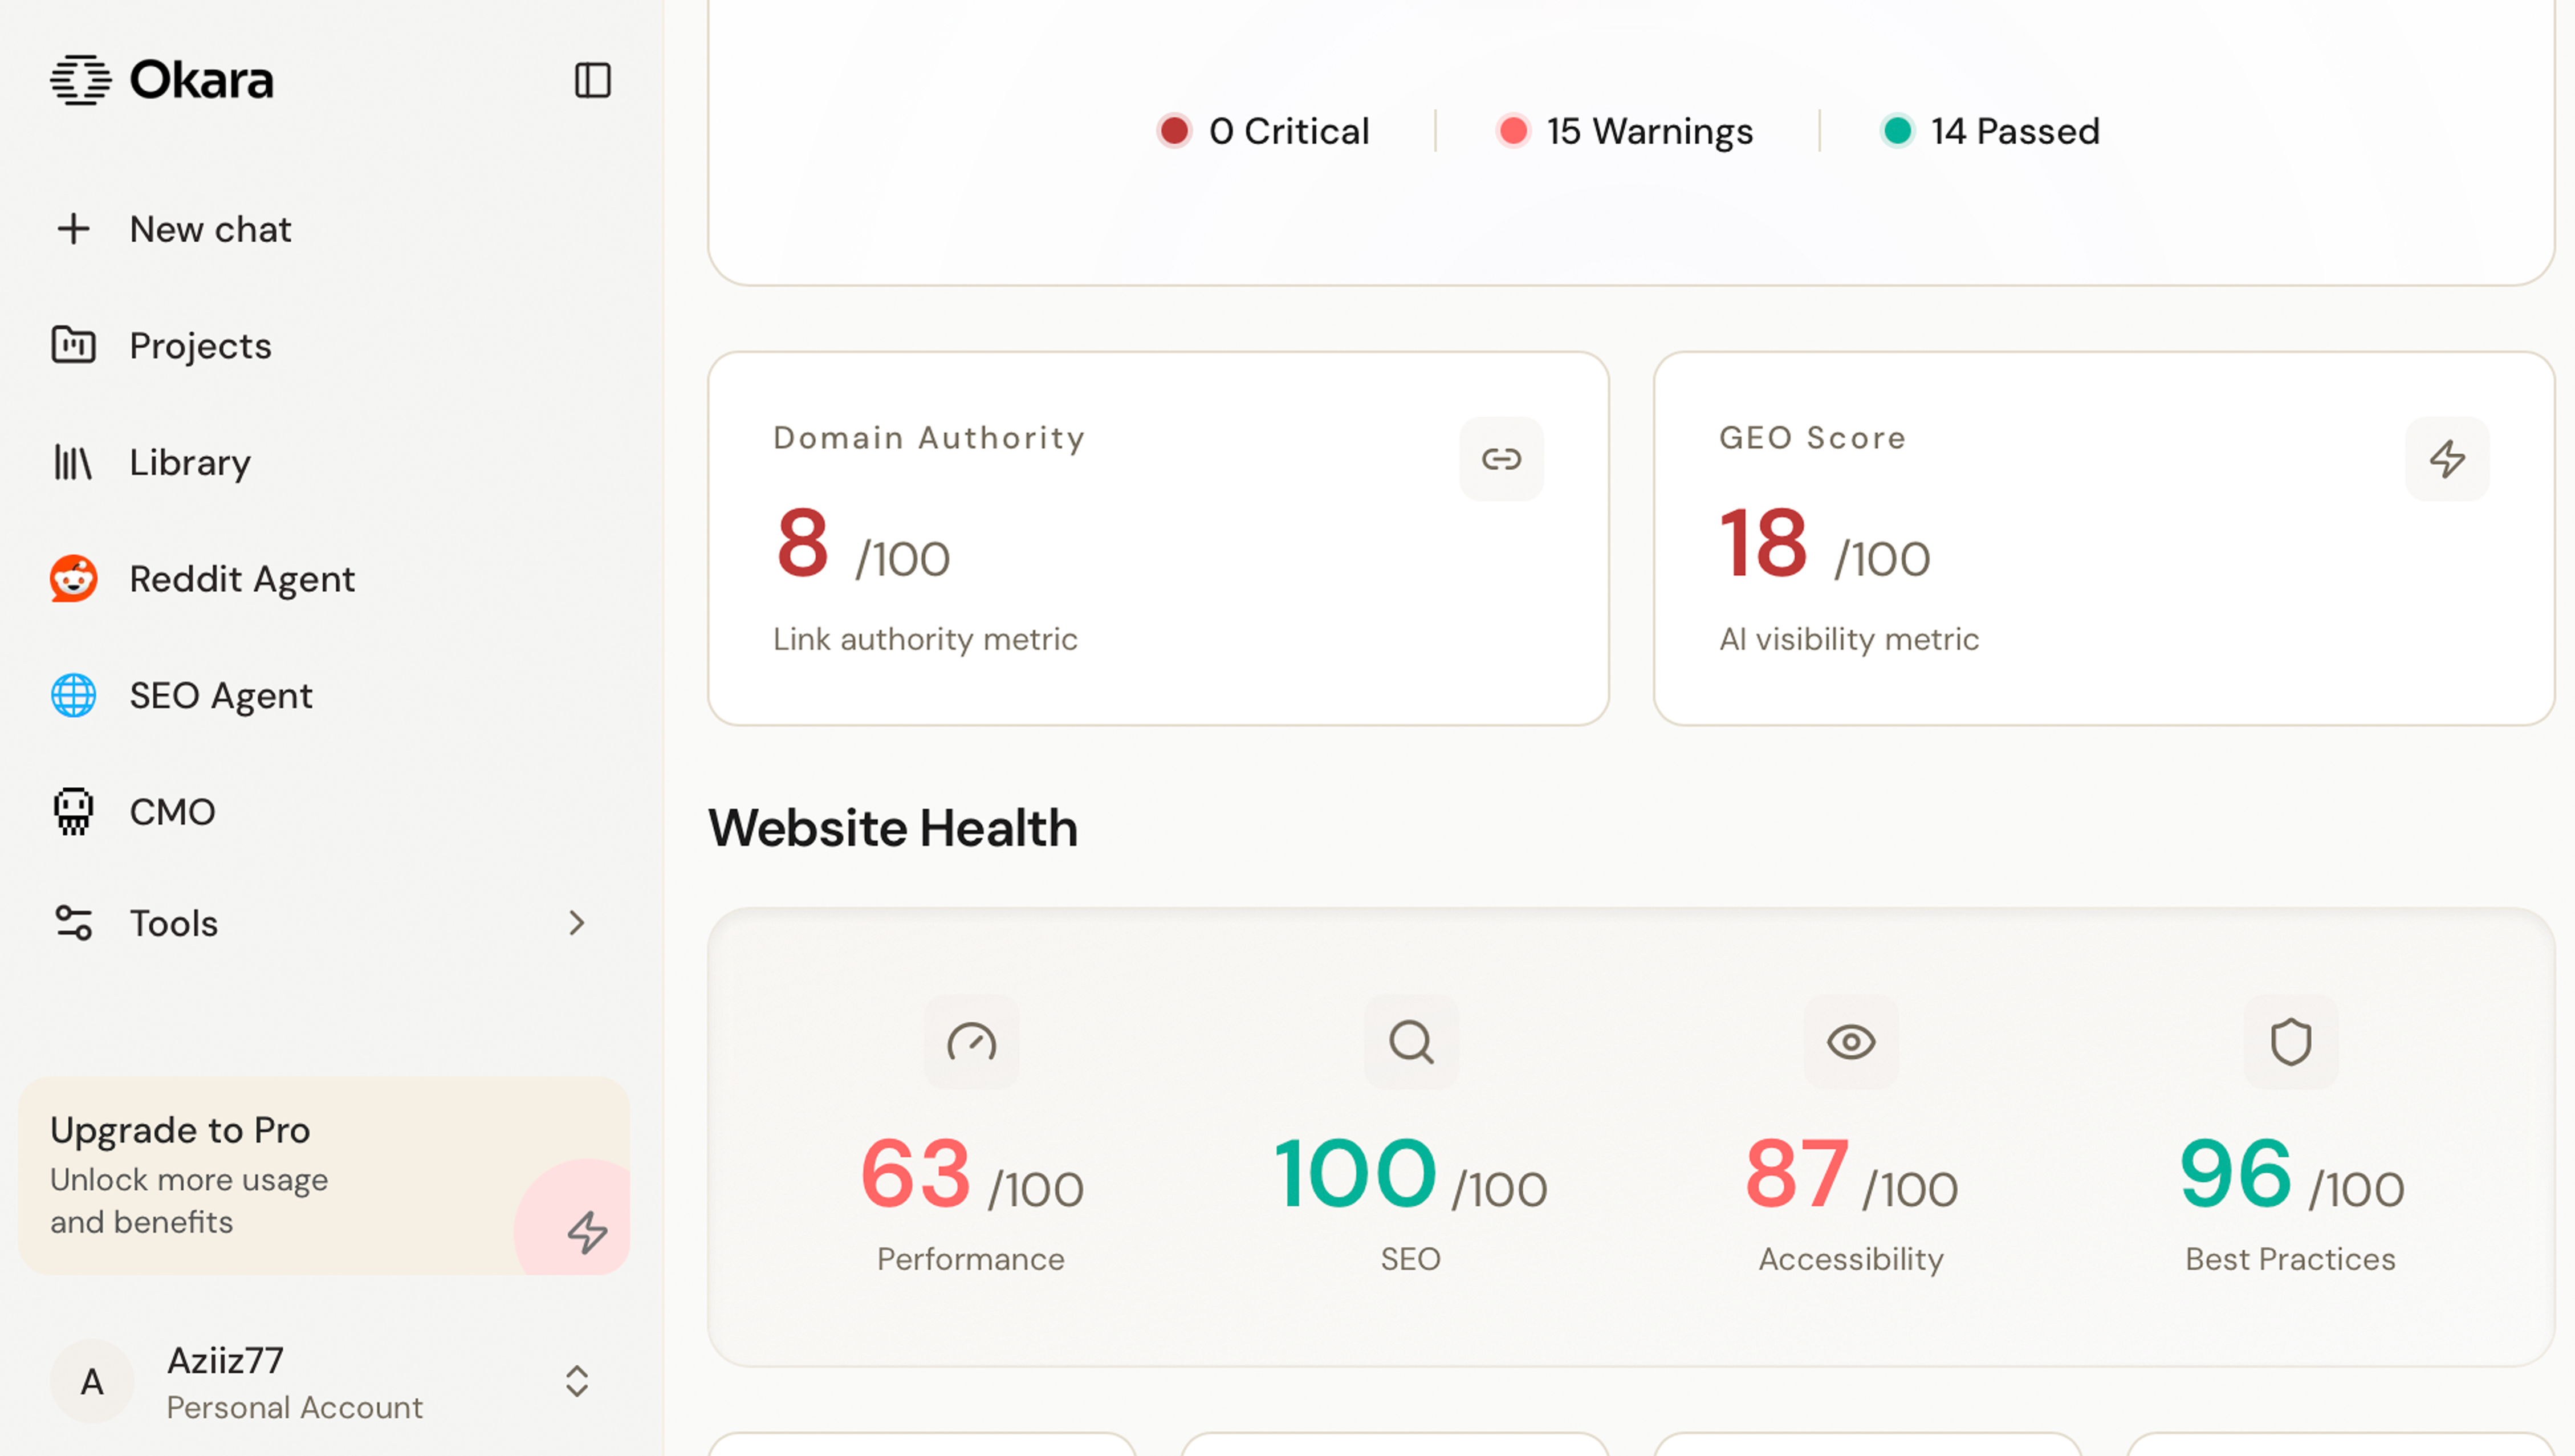Collapse the sidebar panel icon
The image size is (2575, 1456).
click(592, 80)
